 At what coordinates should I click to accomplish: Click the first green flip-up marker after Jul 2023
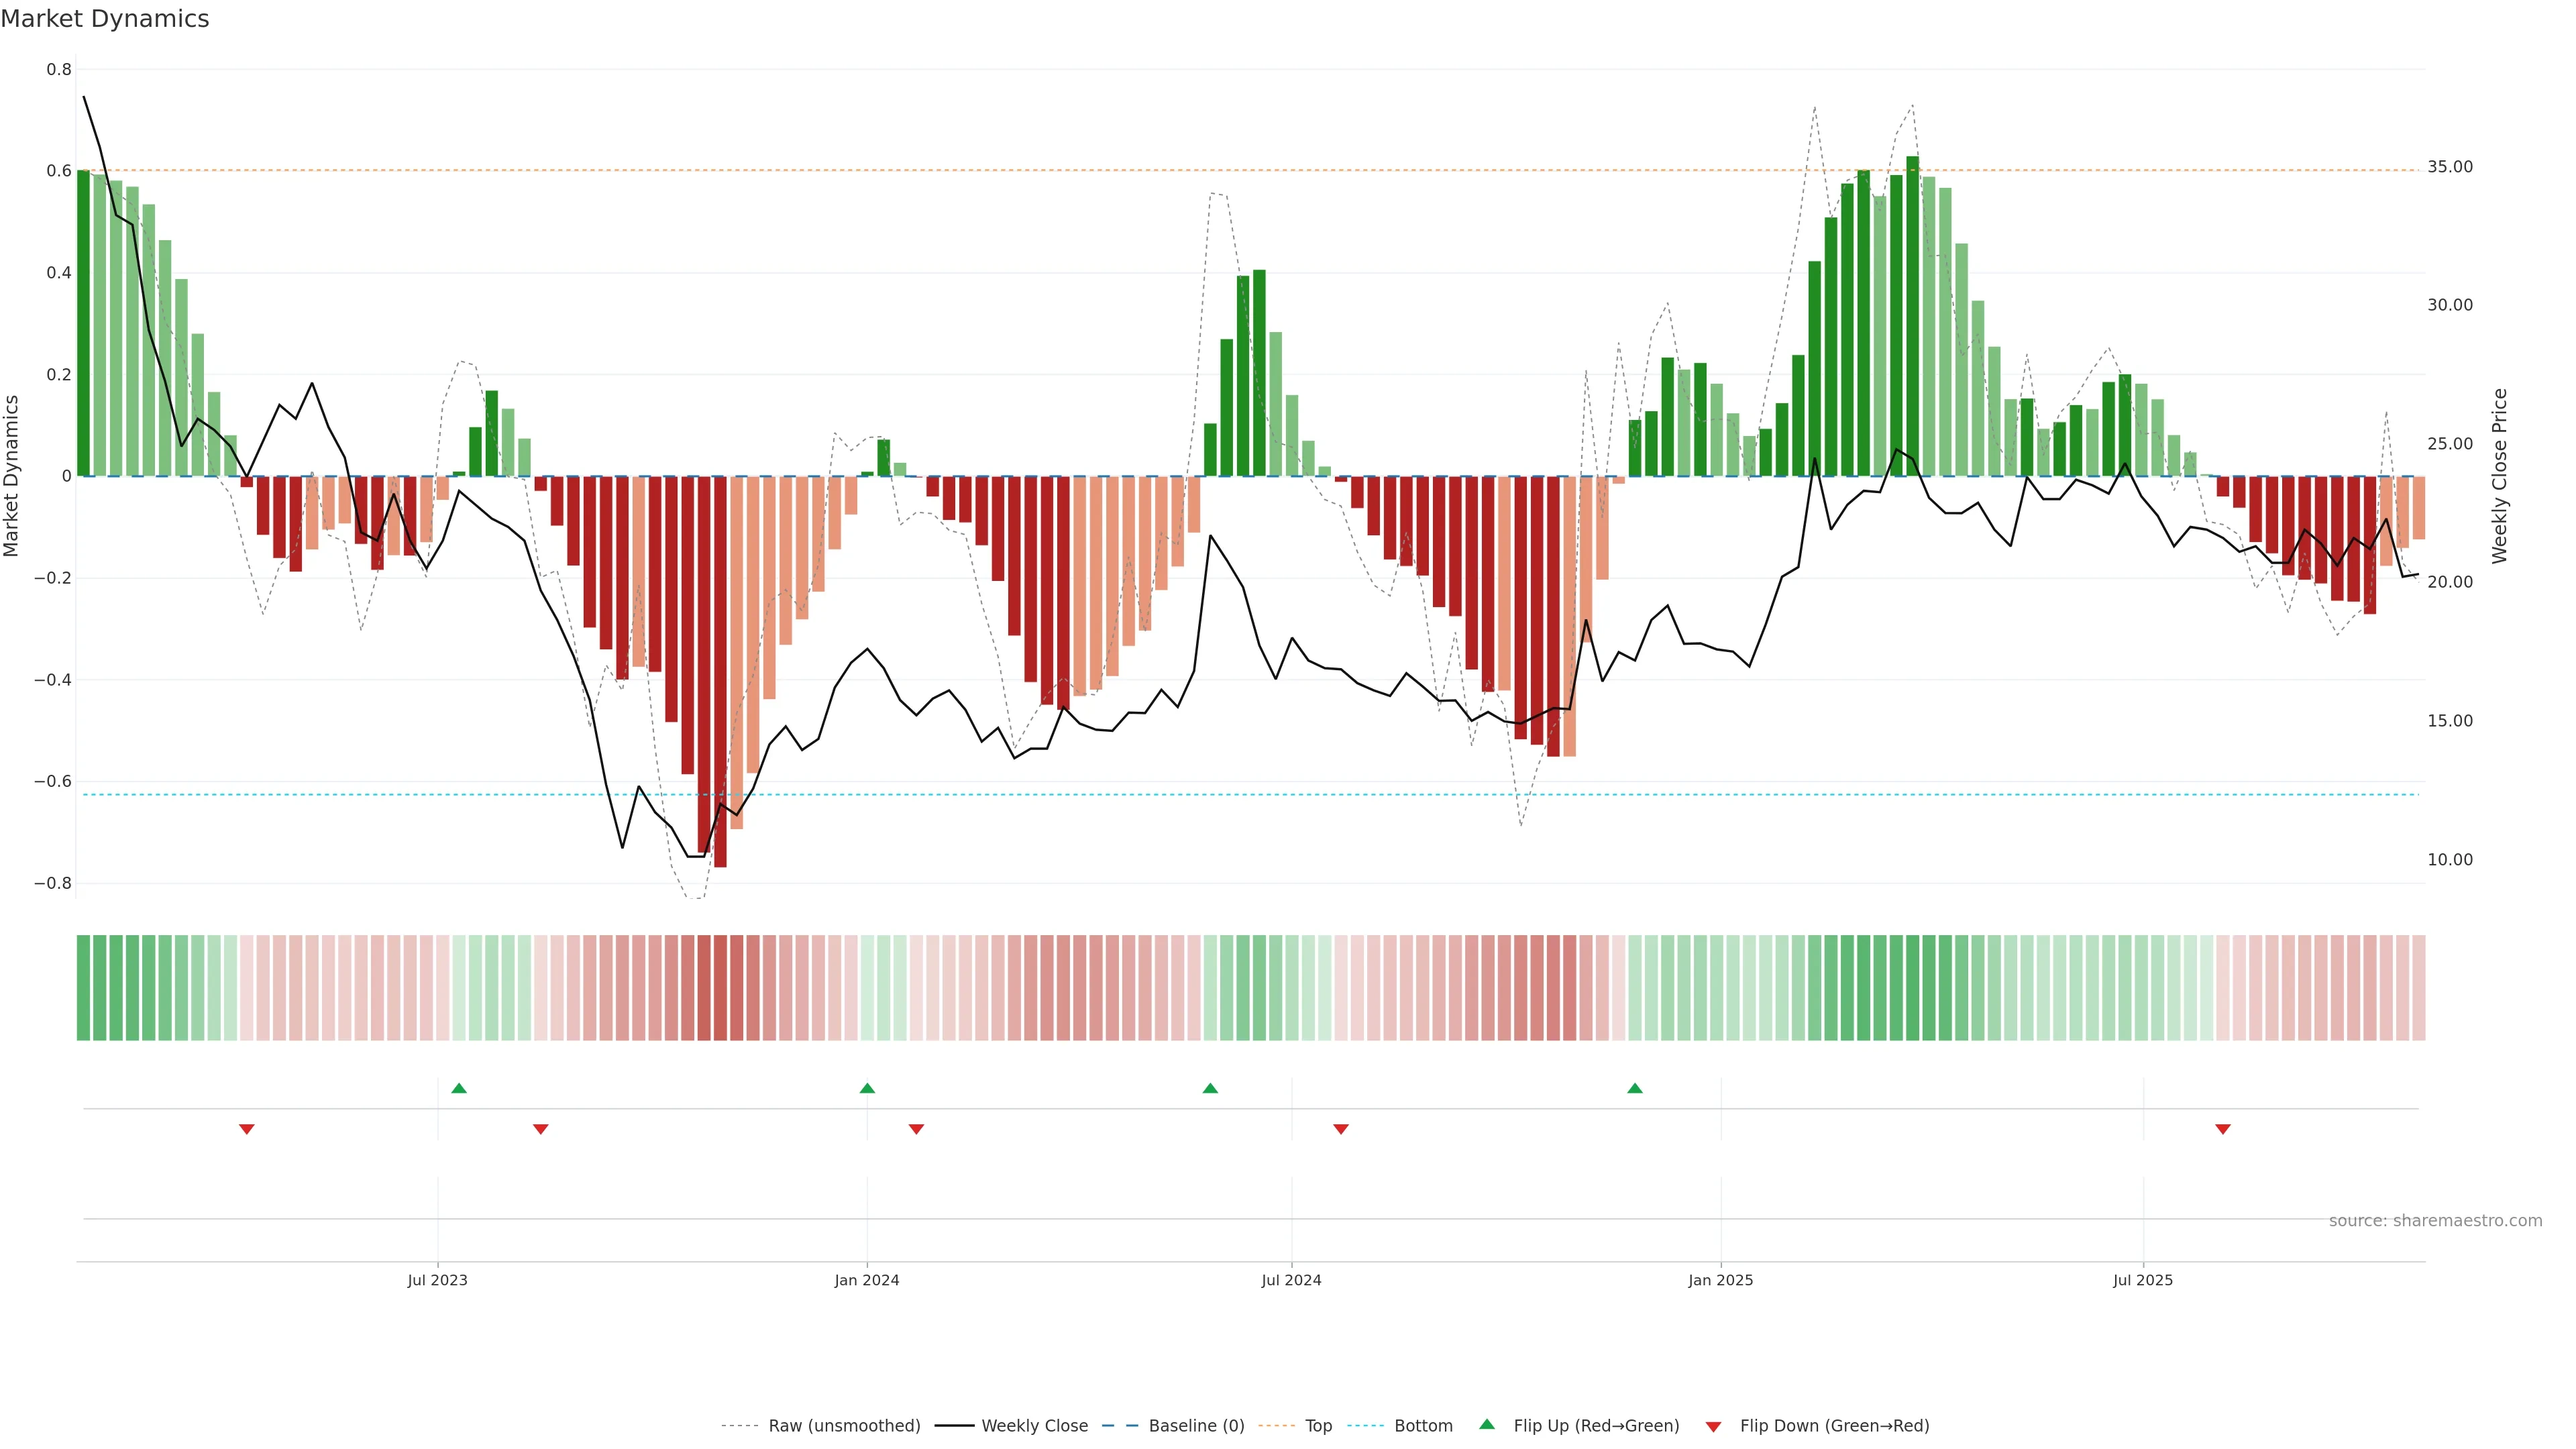pyautogui.click(x=459, y=1088)
